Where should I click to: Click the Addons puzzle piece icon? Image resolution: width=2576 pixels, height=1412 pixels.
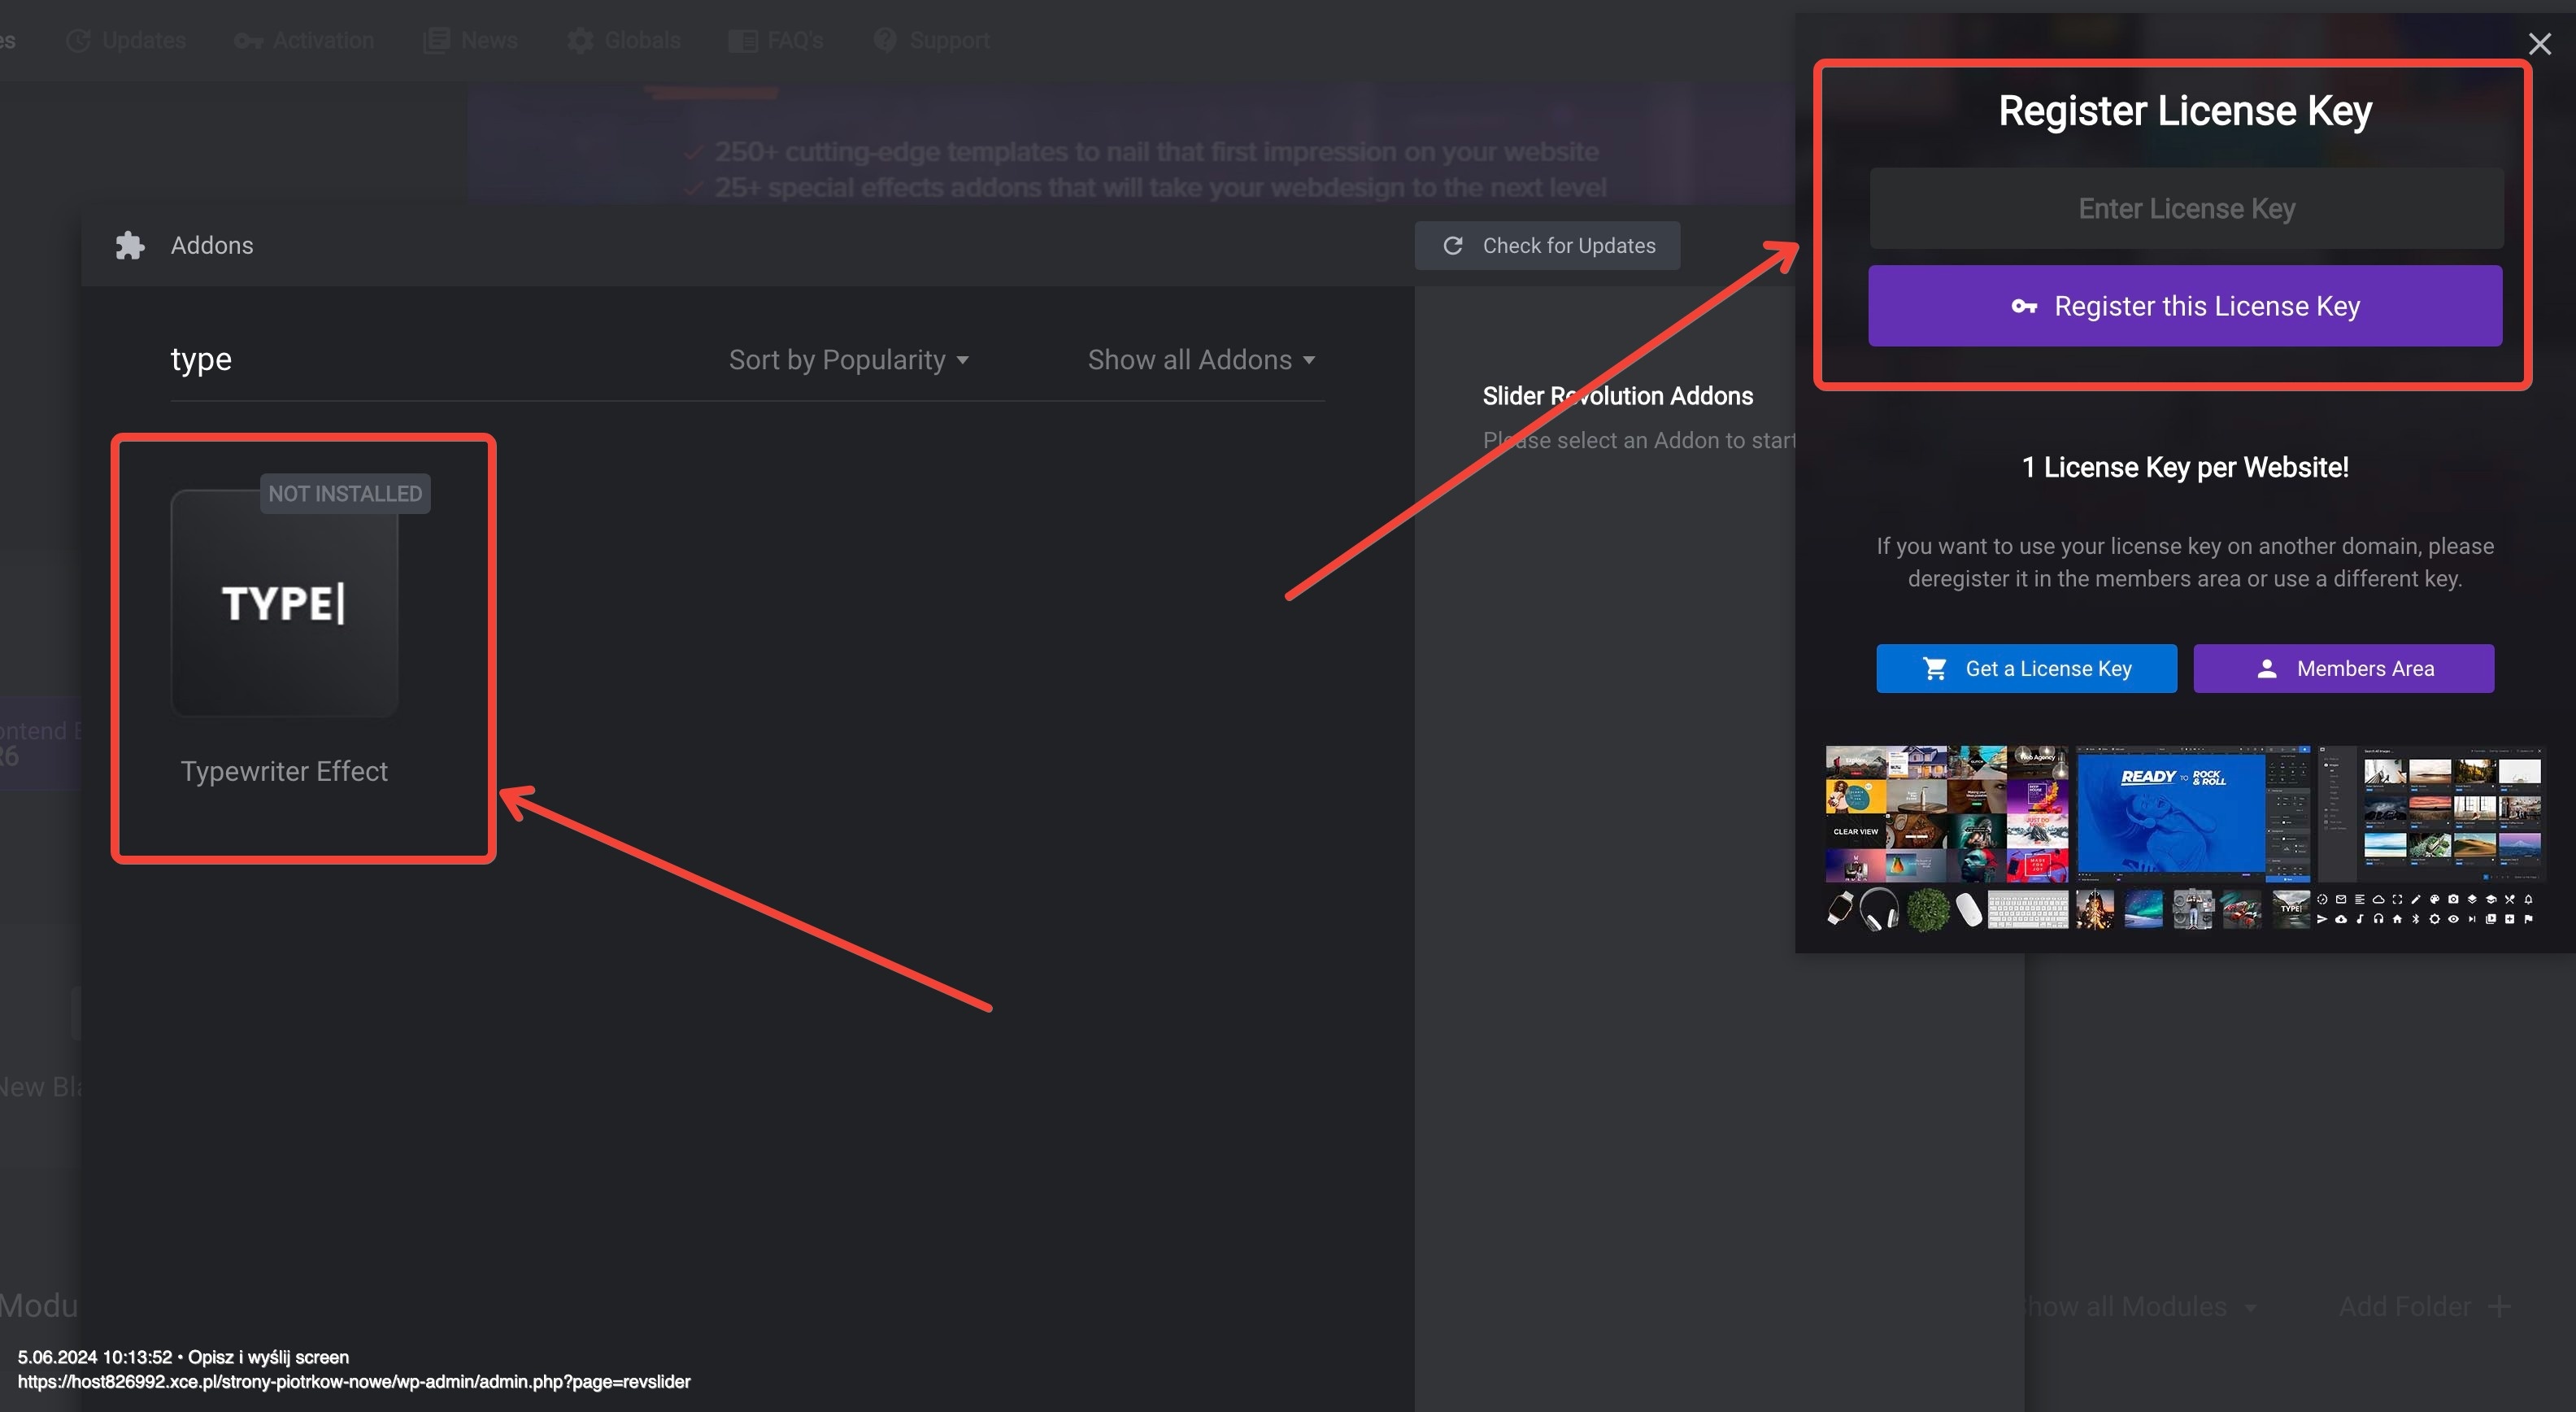(x=130, y=246)
